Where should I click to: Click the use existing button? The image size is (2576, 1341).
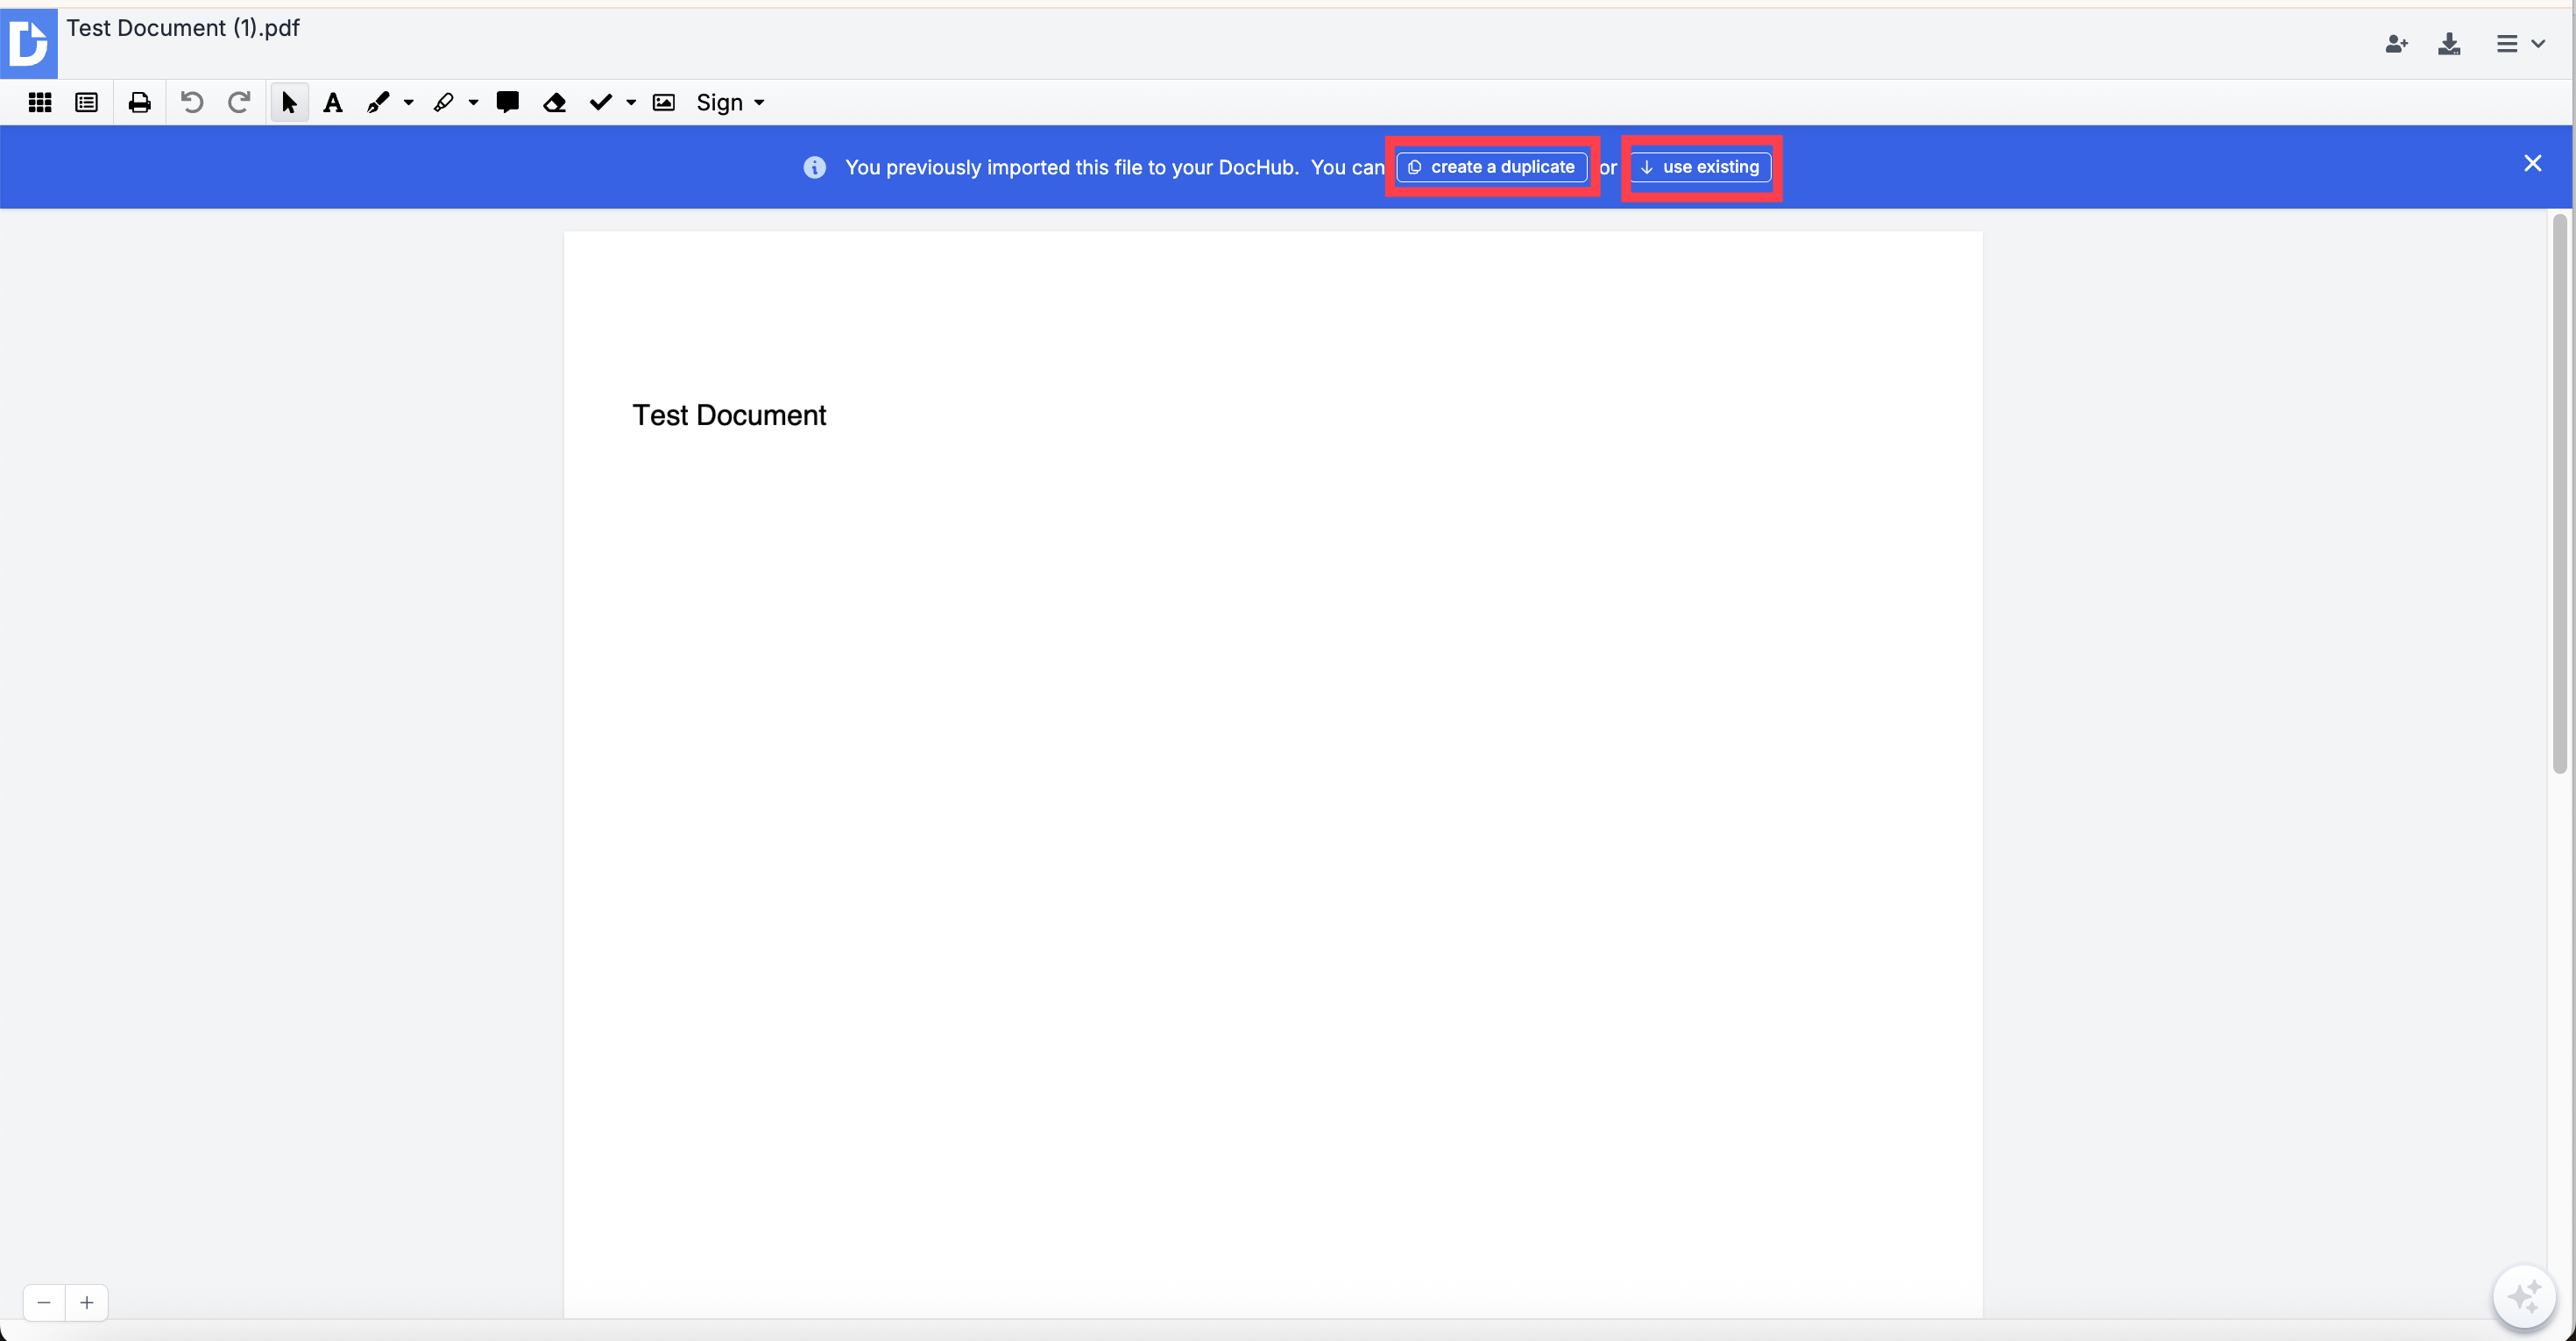tap(1700, 167)
